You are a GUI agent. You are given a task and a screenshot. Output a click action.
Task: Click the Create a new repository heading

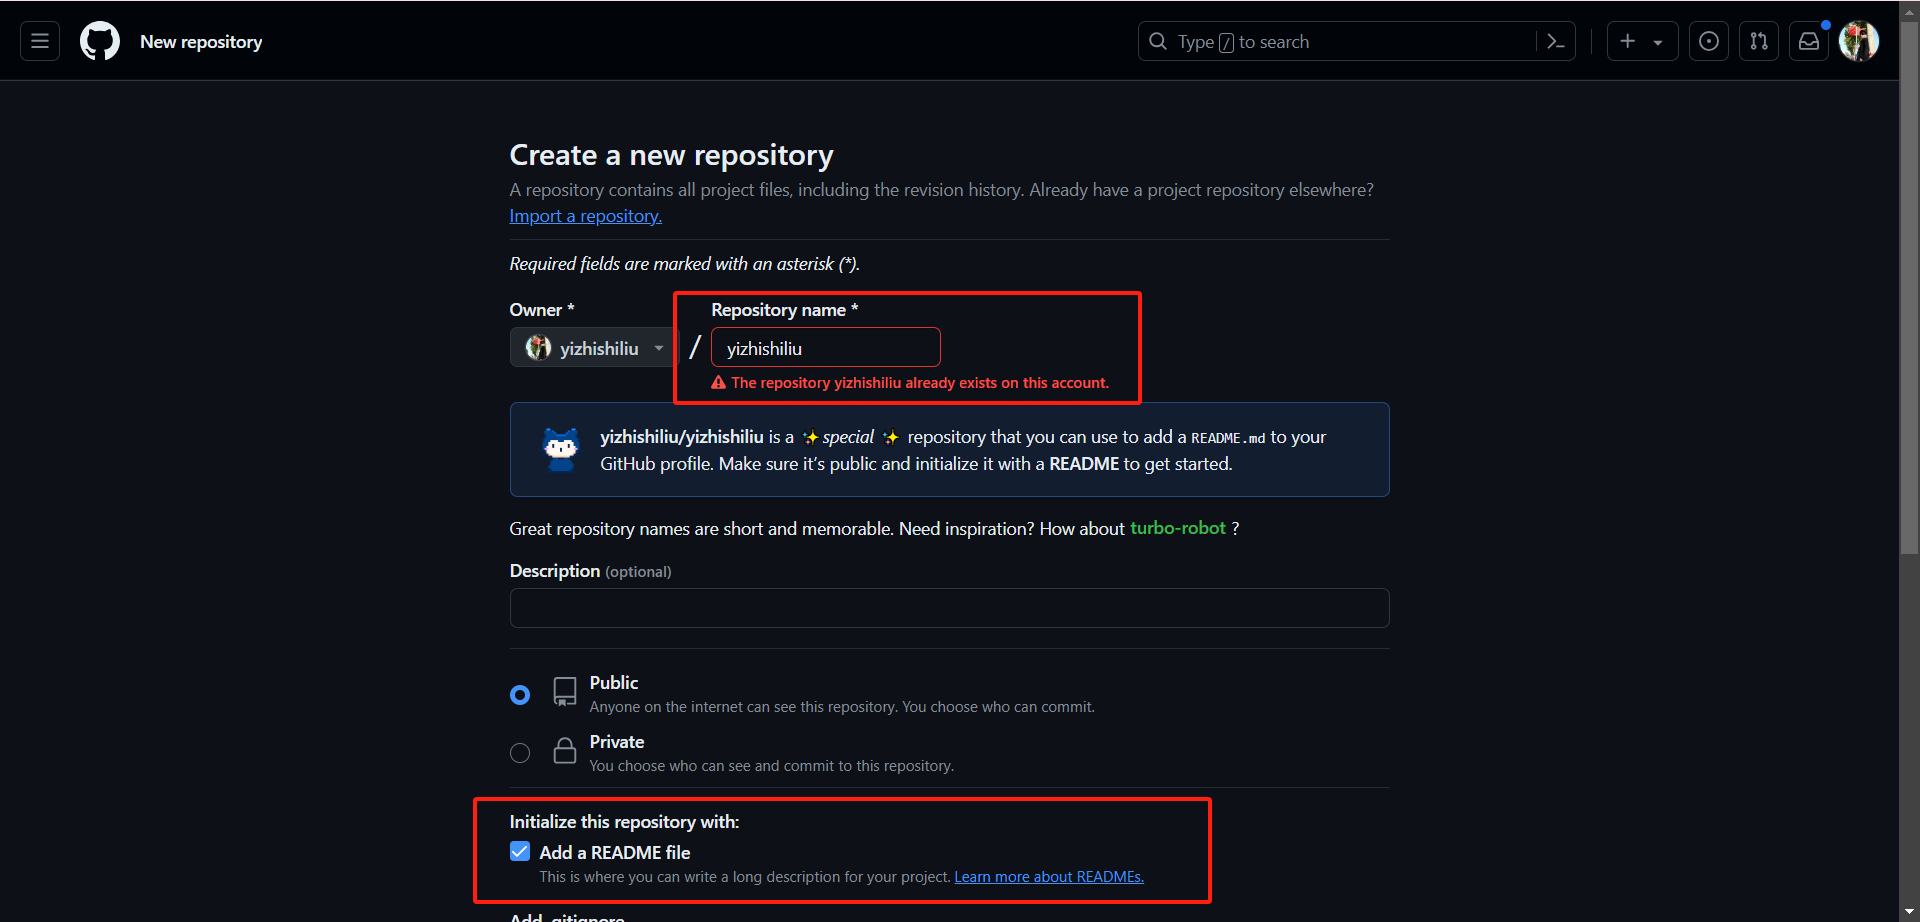pos(671,155)
